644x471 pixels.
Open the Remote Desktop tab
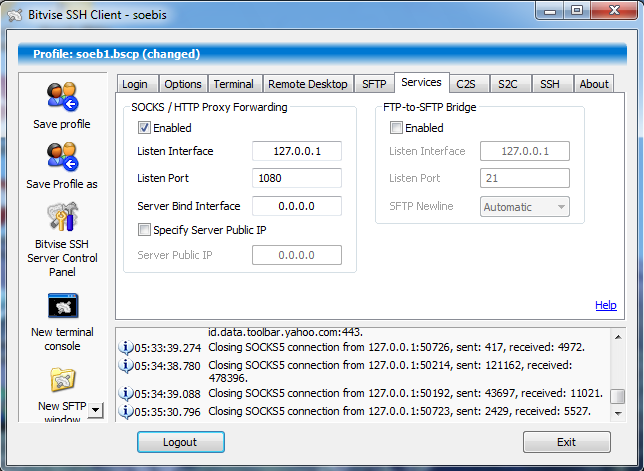(308, 84)
